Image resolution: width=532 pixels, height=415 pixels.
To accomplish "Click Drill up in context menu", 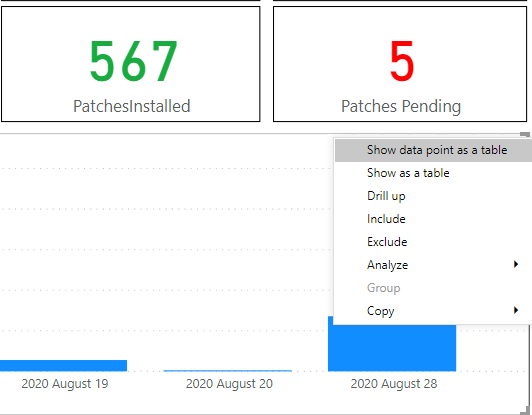I will 433,196.
